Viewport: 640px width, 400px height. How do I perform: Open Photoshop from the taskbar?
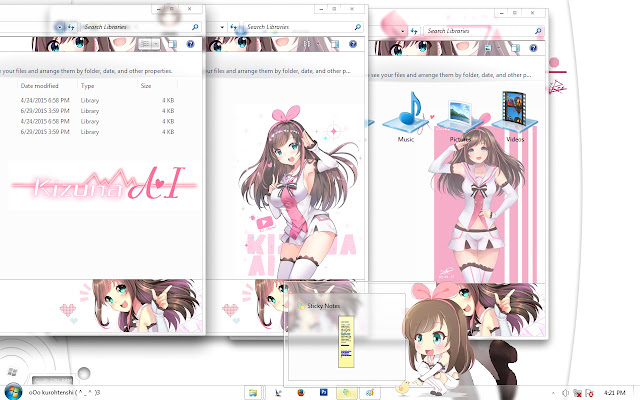coord(324,393)
